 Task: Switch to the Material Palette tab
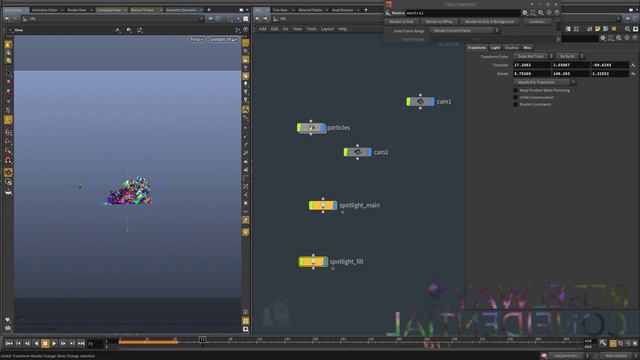coord(310,10)
